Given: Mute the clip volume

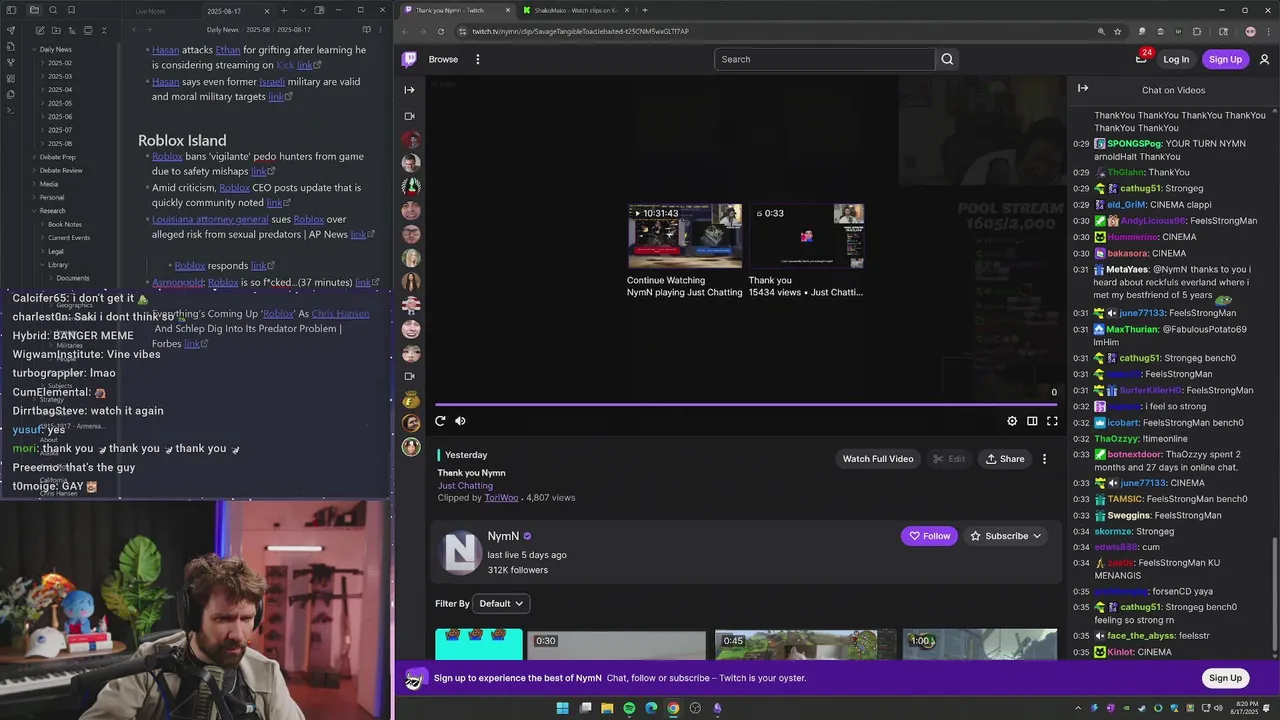Looking at the screenshot, I should tap(460, 421).
